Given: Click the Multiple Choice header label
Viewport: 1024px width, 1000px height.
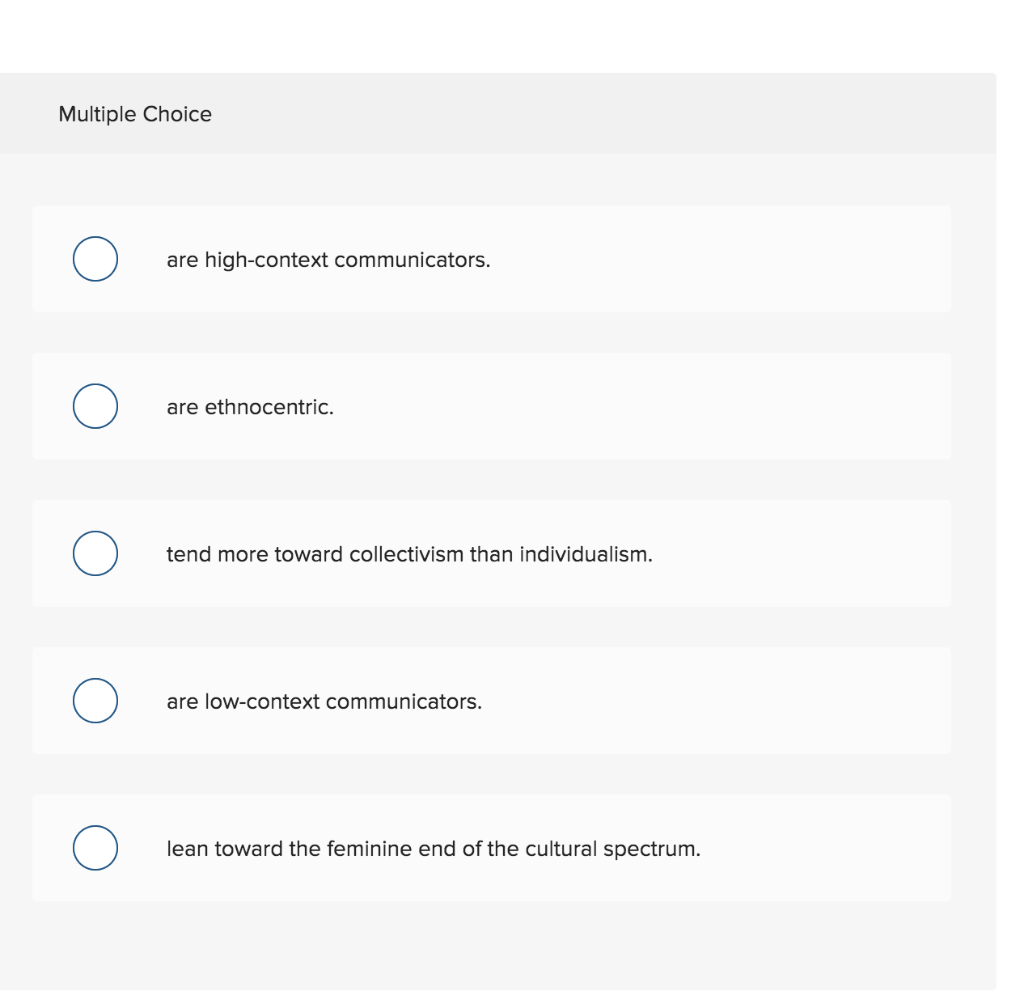Looking at the screenshot, I should coord(134,114).
